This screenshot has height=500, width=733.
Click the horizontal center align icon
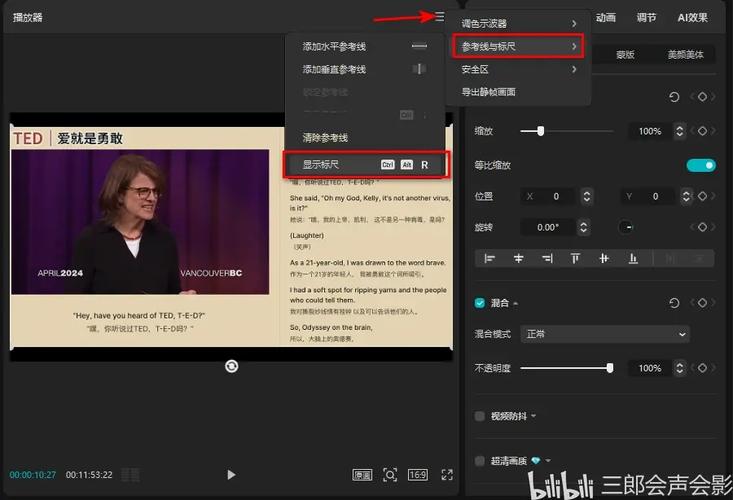518,258
